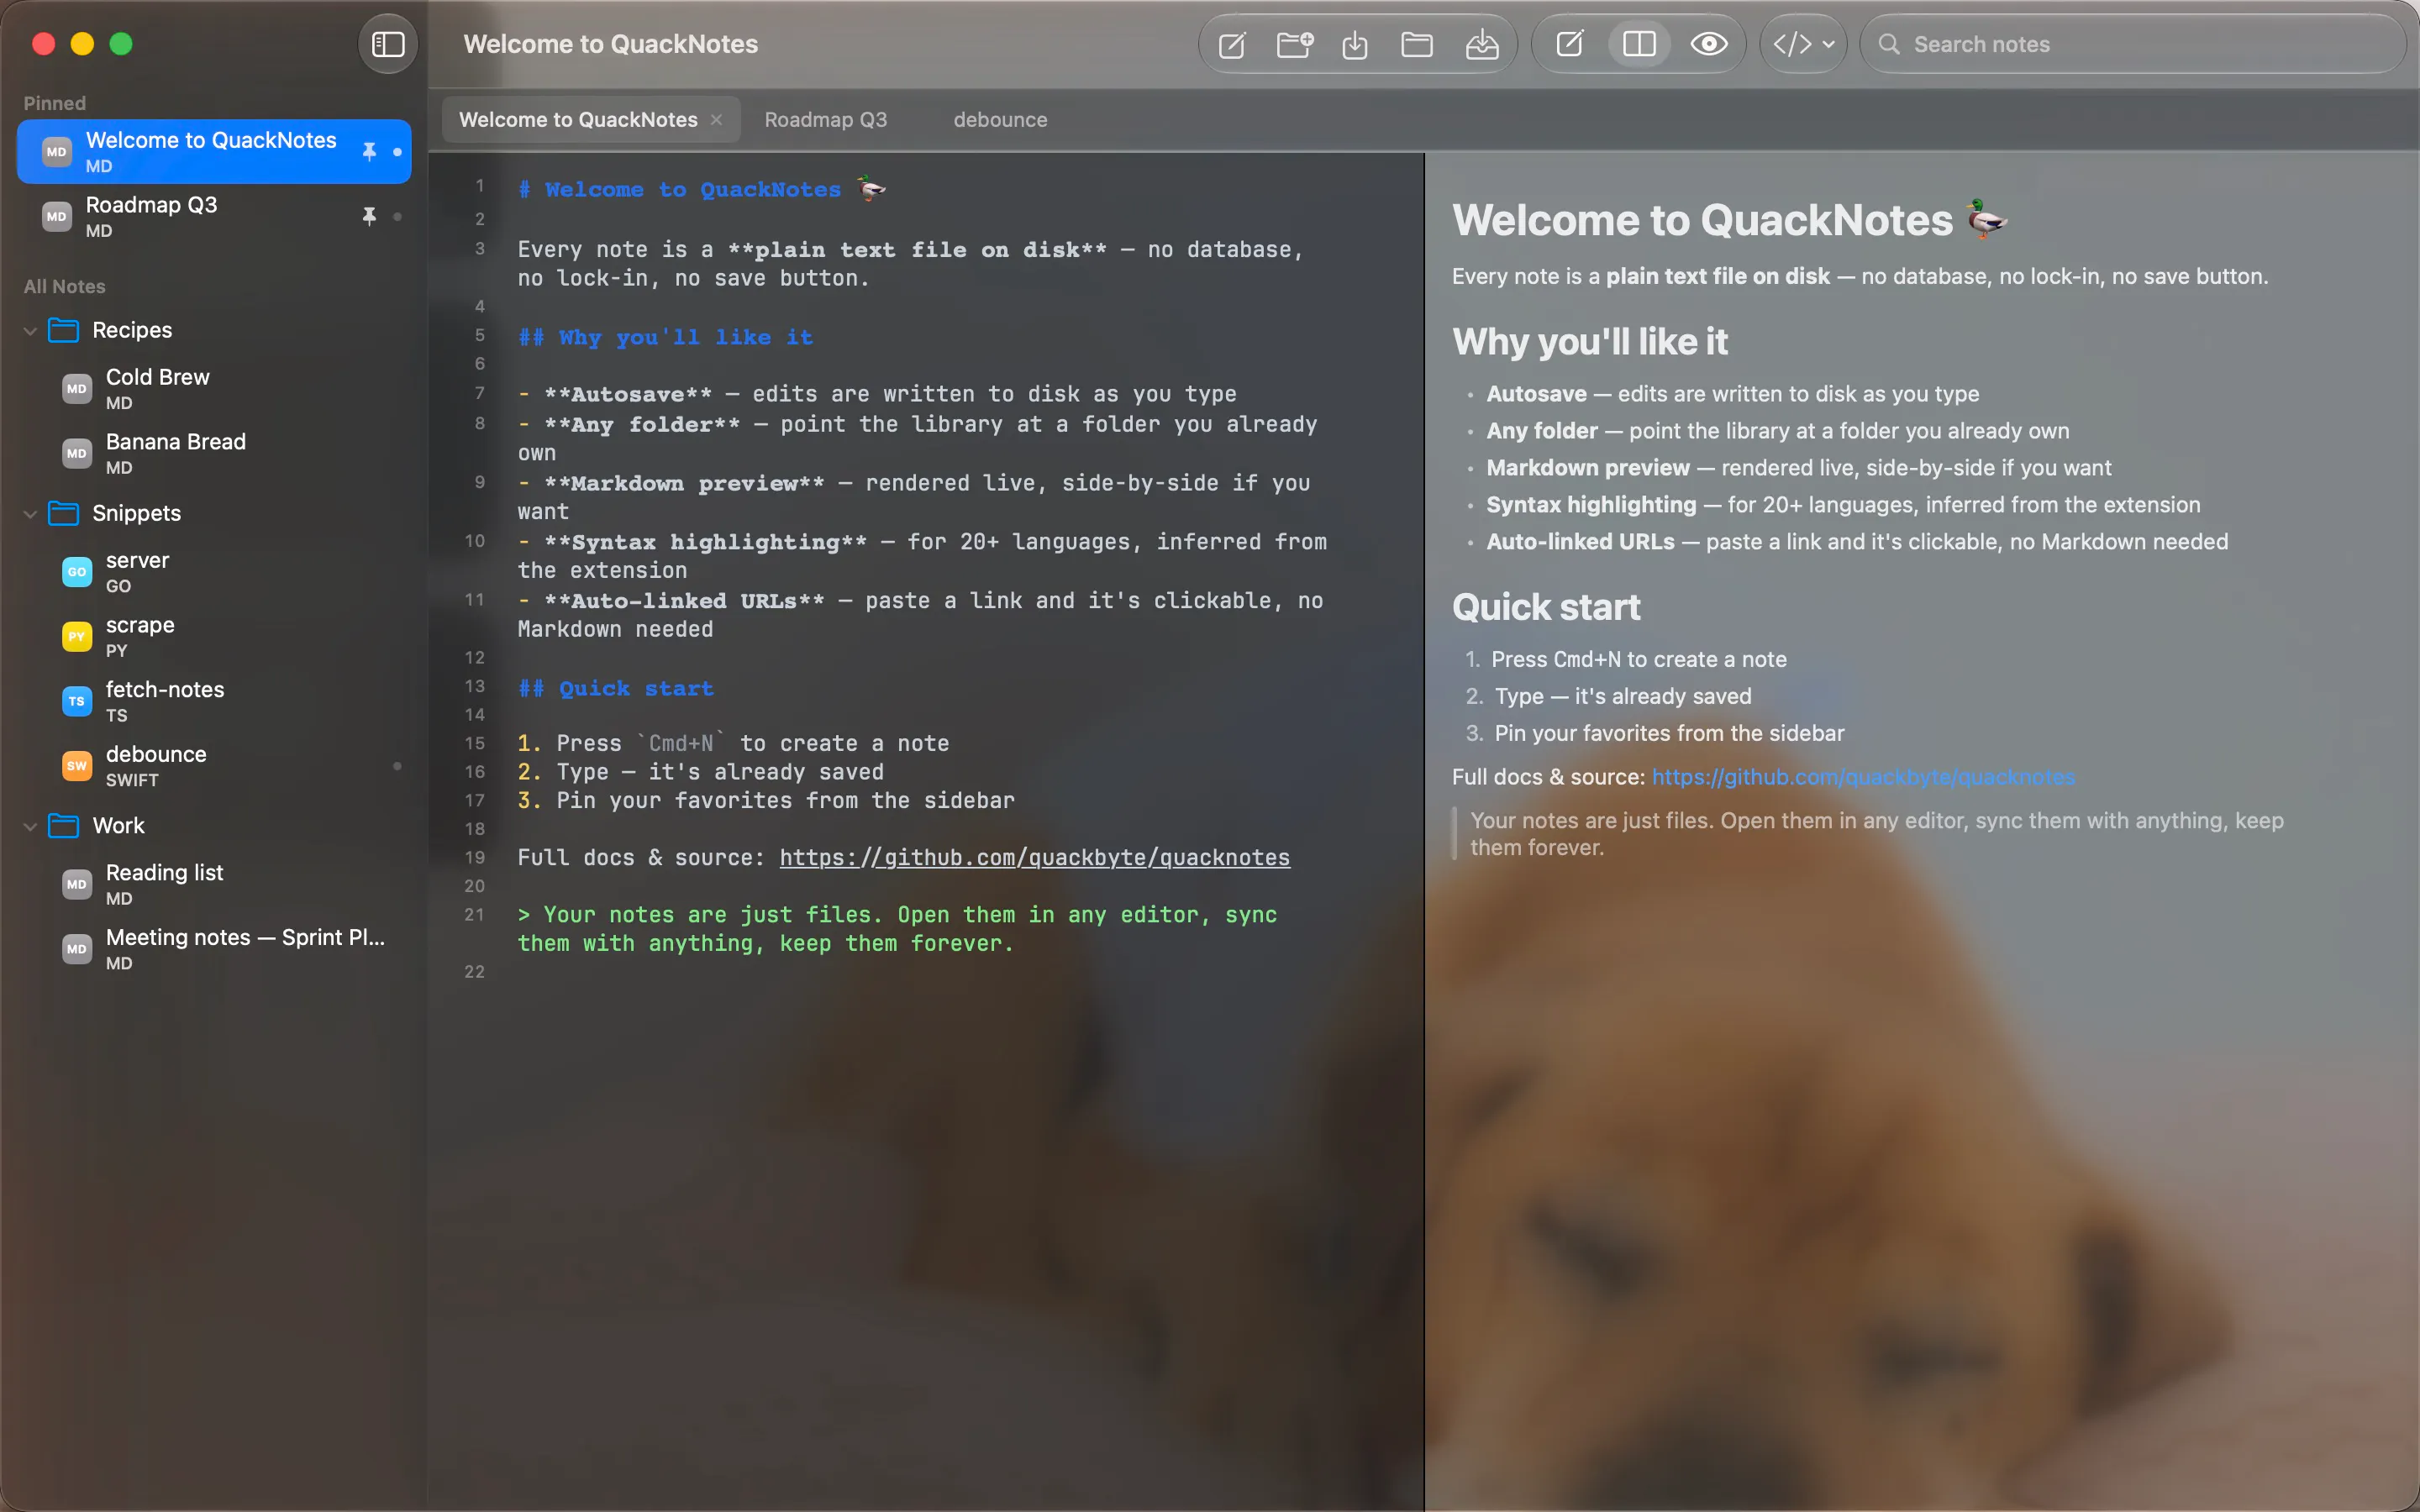This screenshot has width=2420, height=1512.
Task: Click the github link in the editor
Action: coord(1034,858)
